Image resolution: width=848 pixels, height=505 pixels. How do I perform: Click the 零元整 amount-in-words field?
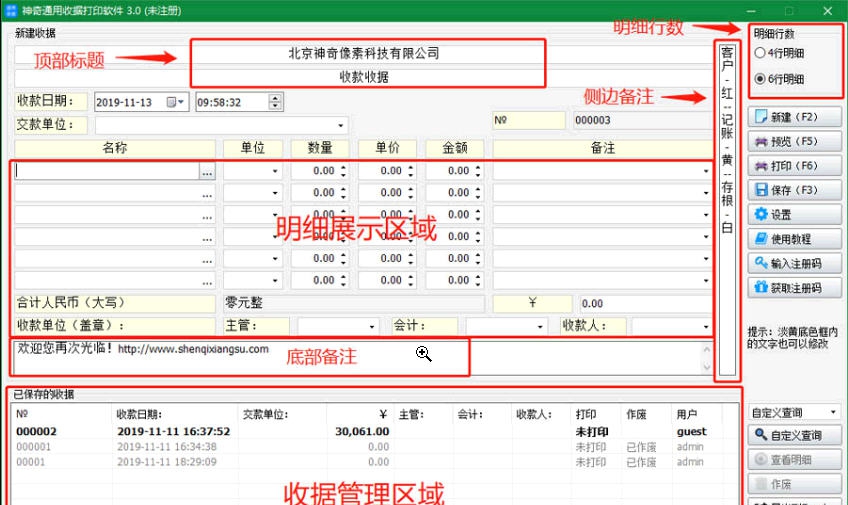click(354, 303)
